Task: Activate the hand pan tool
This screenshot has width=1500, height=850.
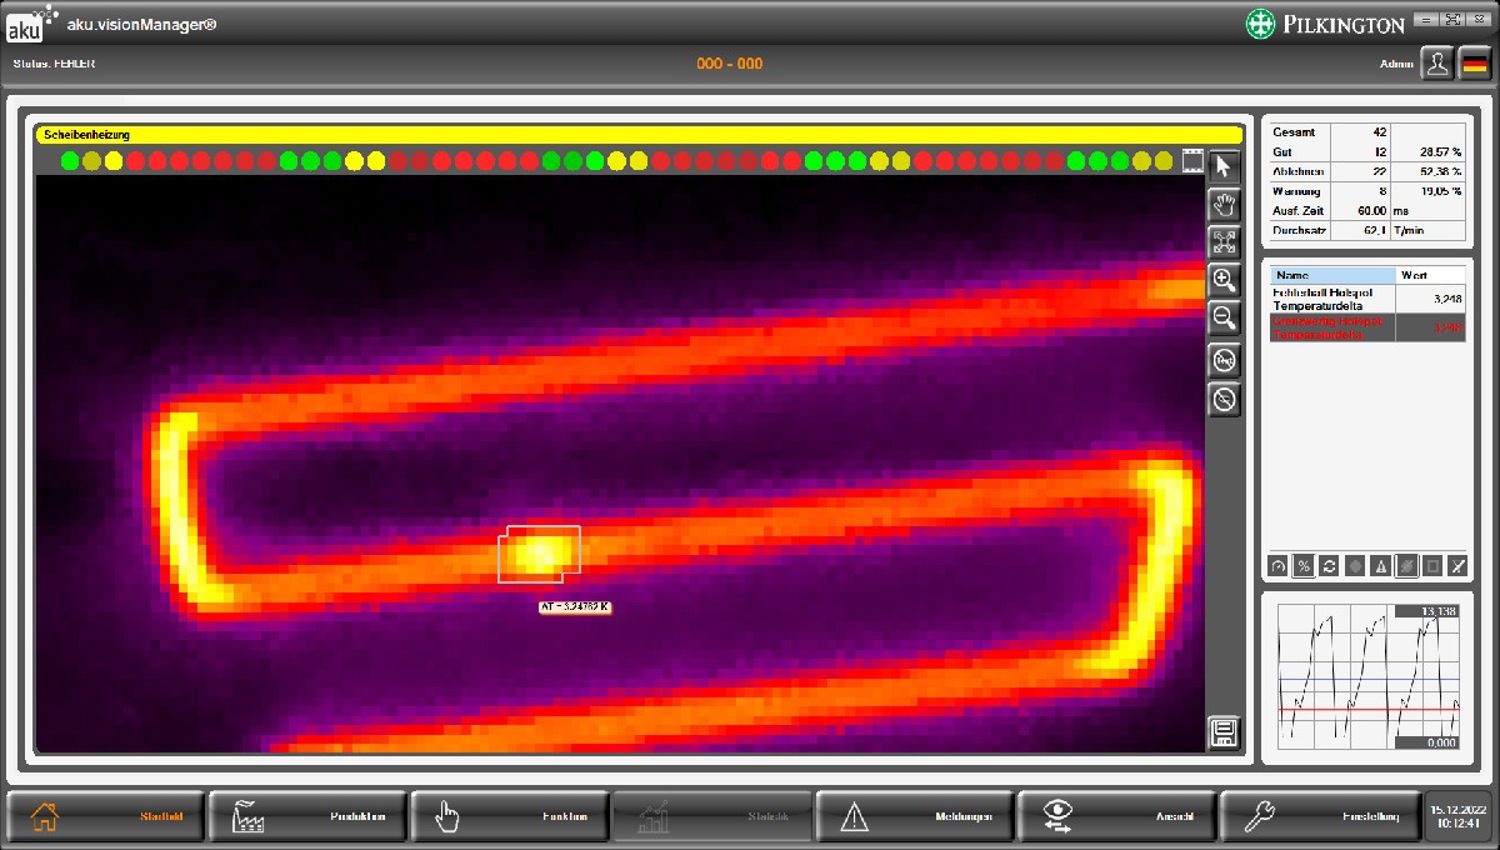Action: [1223, 204]
